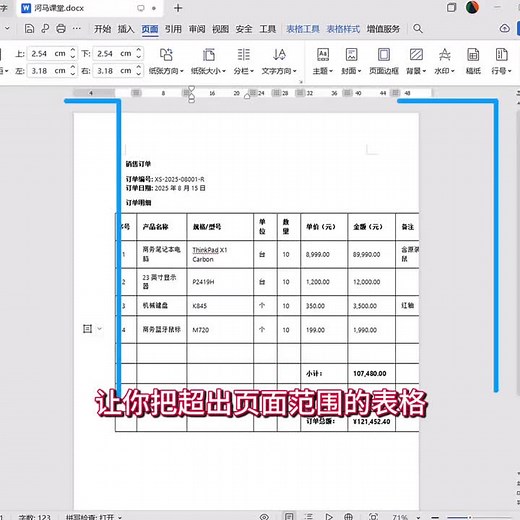Open a new tab with the plus button
The image size is (520, 520).
[x=178, y=8]
